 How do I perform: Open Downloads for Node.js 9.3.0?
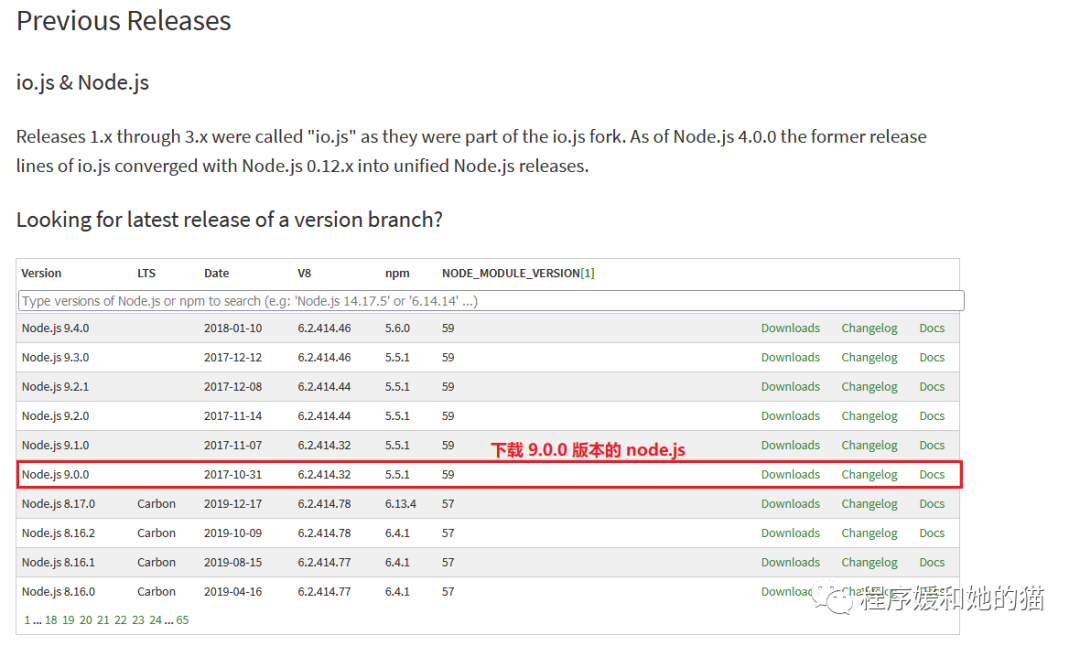click(x=790, y=357)
